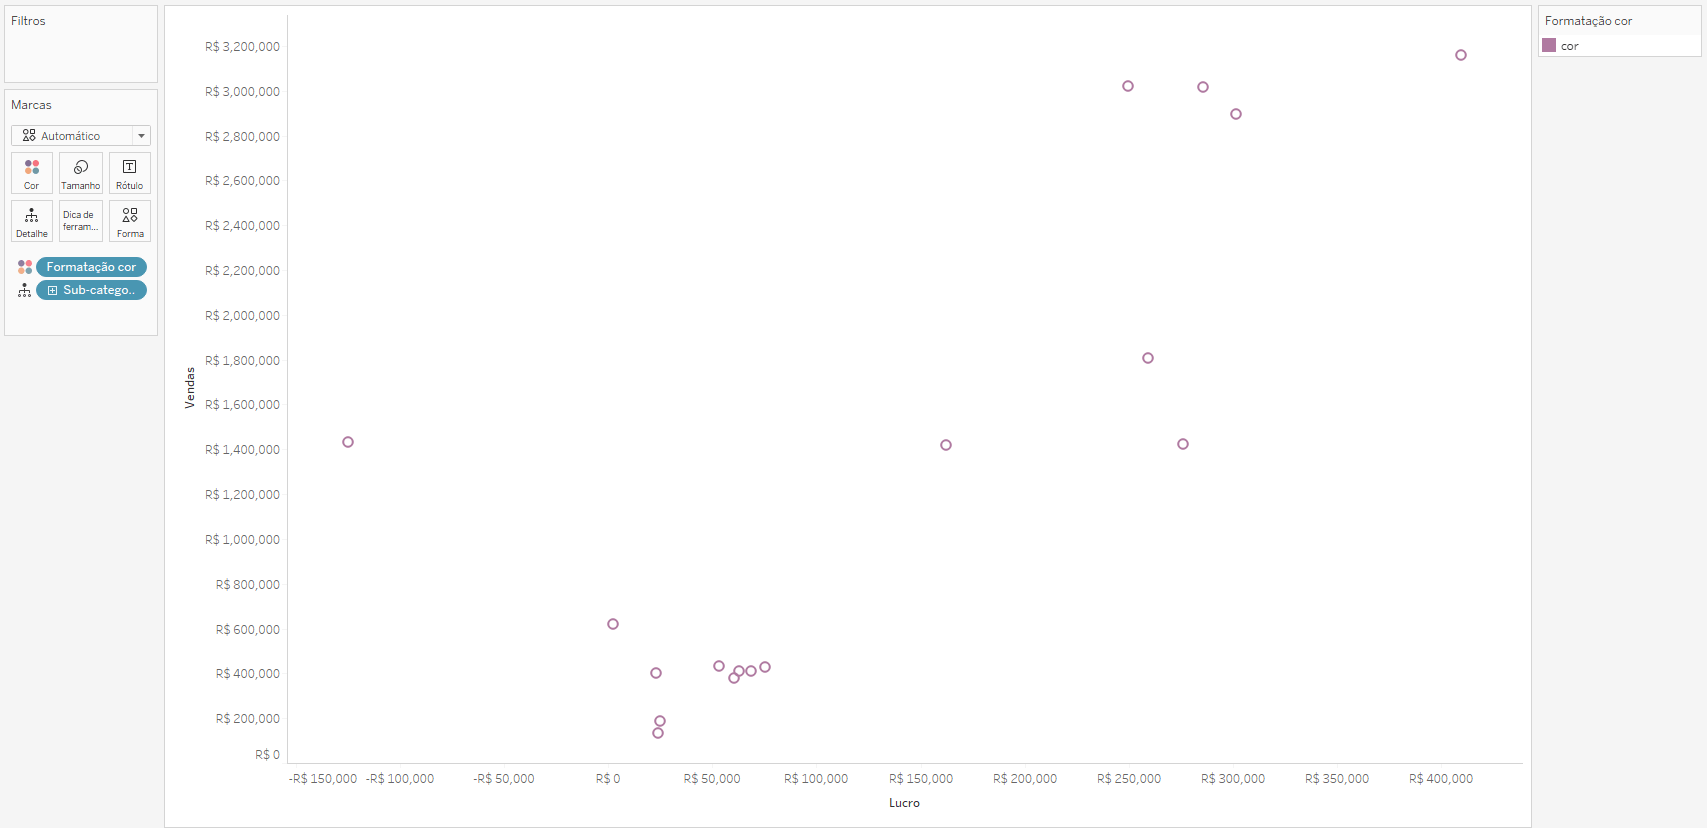Screen dimensions: 1707x828
Task: Open the Cor (color) marks card
Action: (x=32, y=173)
